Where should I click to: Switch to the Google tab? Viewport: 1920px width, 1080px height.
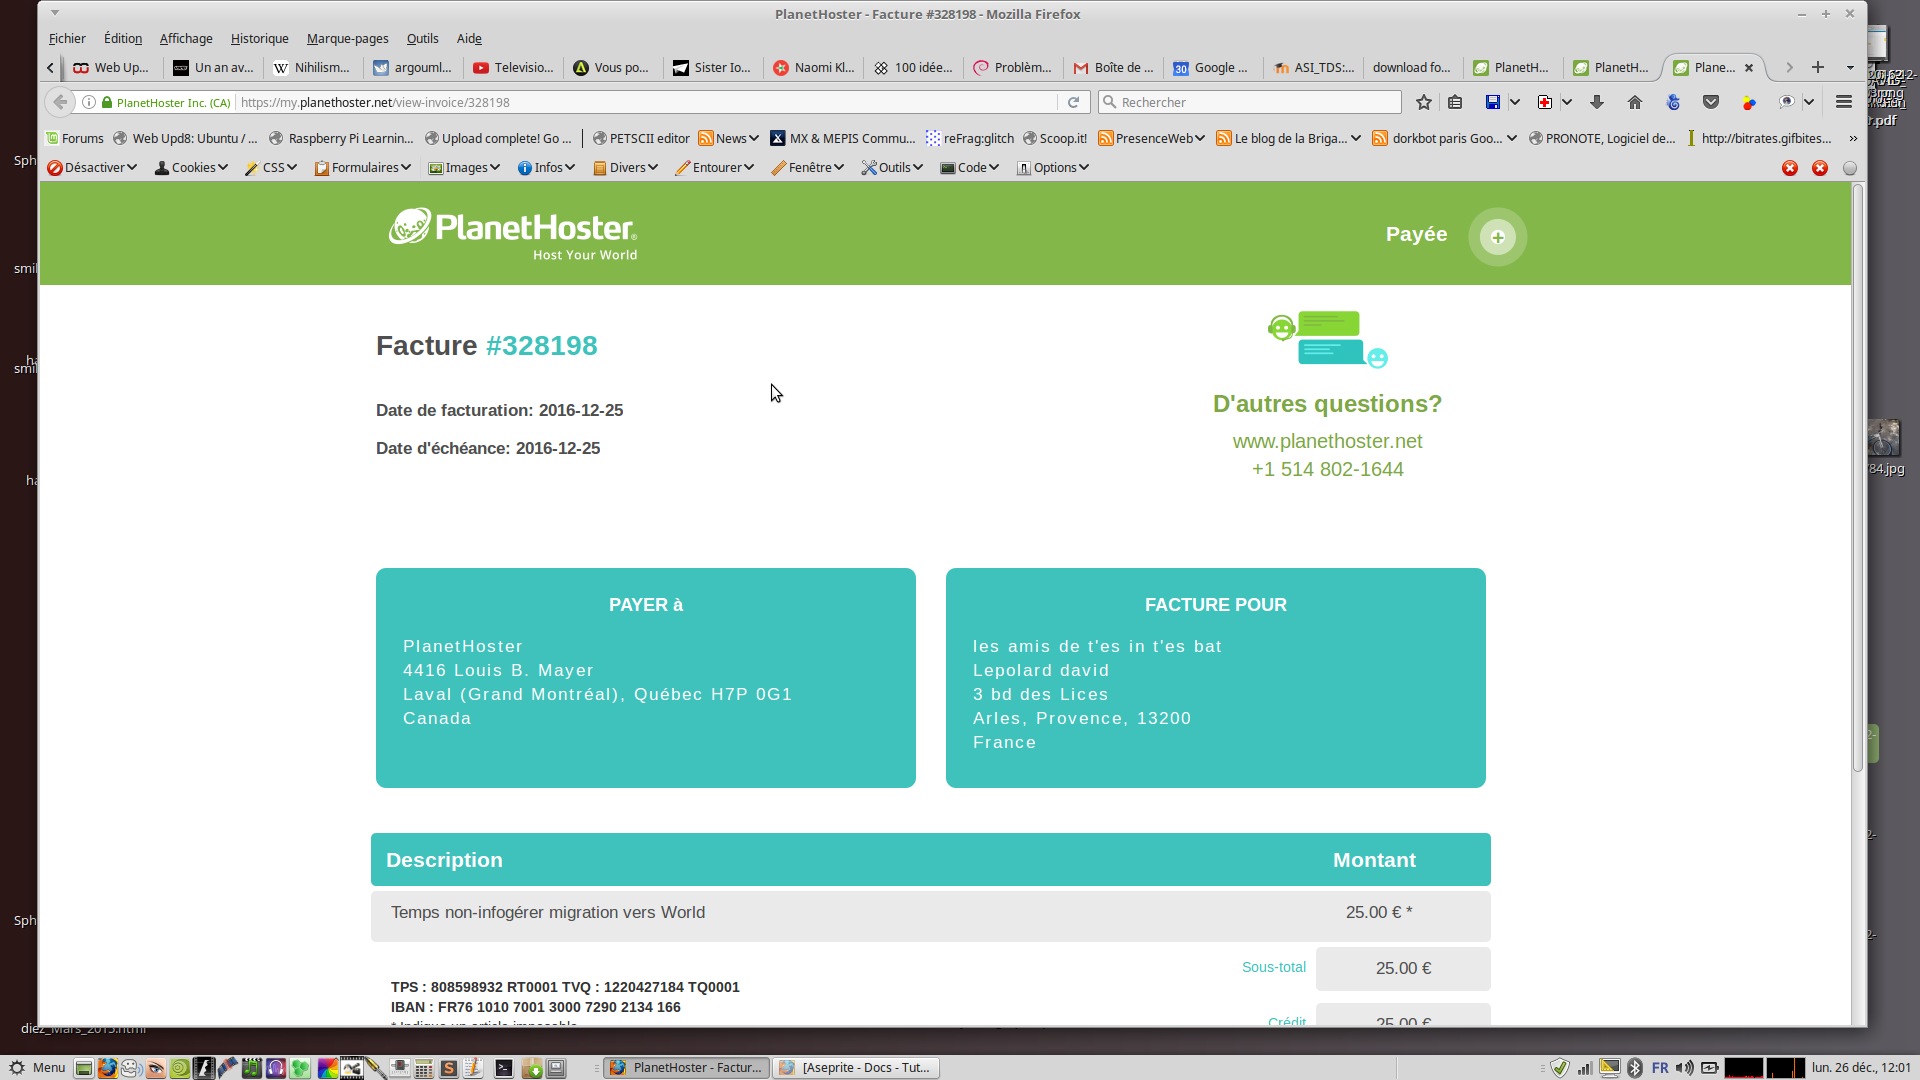(1212, 68)
